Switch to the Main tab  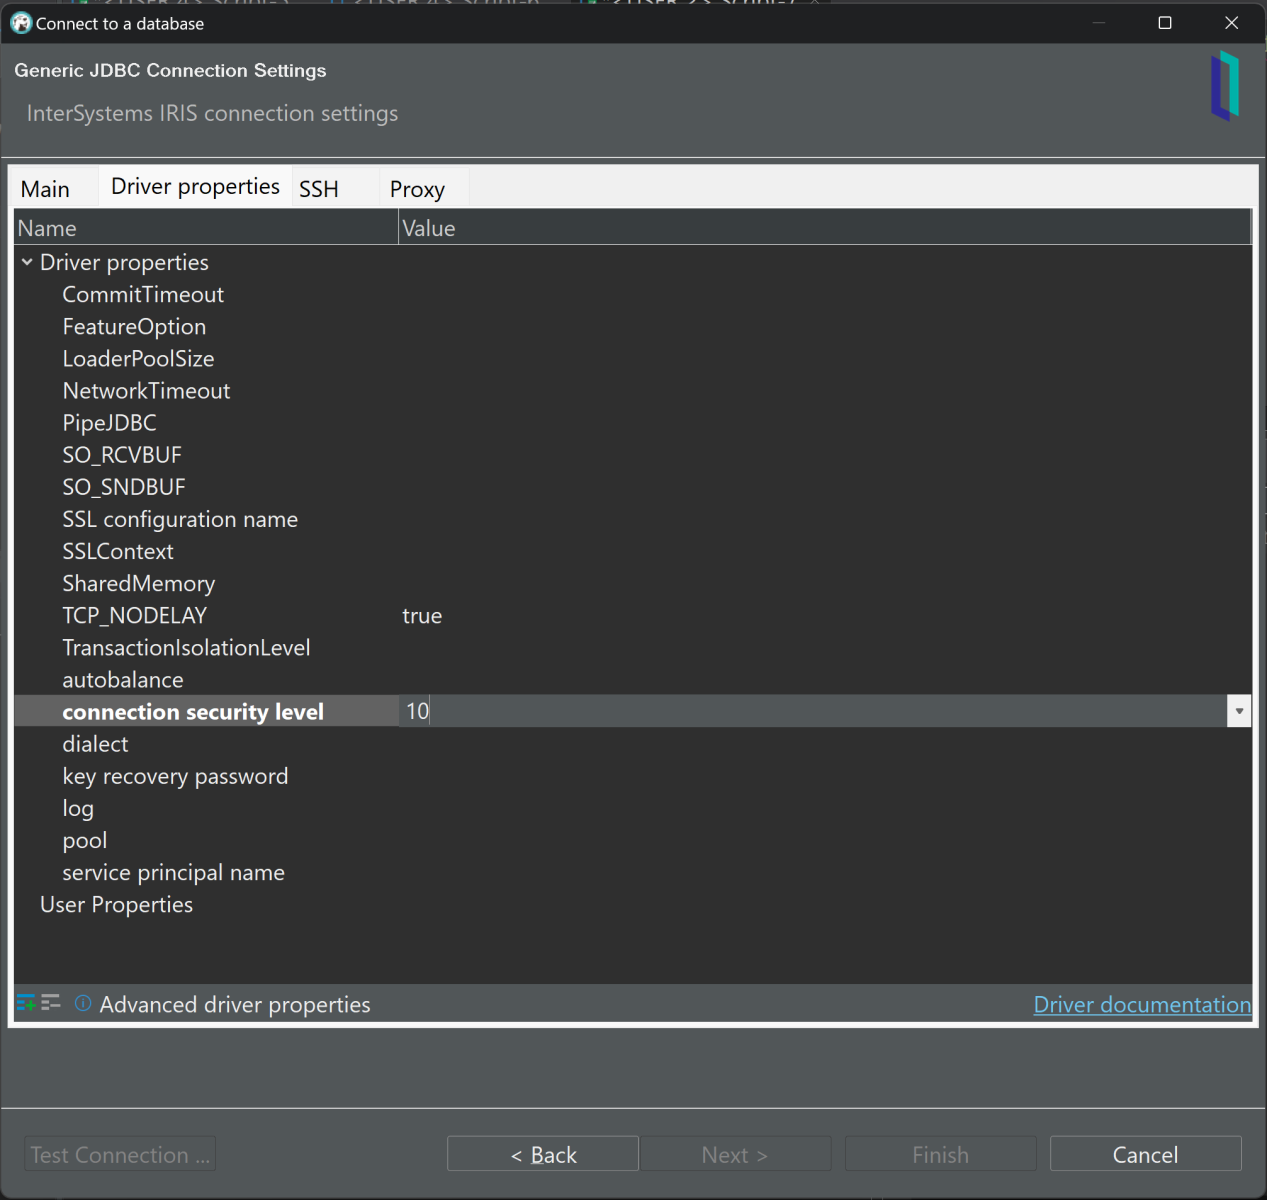[46, 189]
